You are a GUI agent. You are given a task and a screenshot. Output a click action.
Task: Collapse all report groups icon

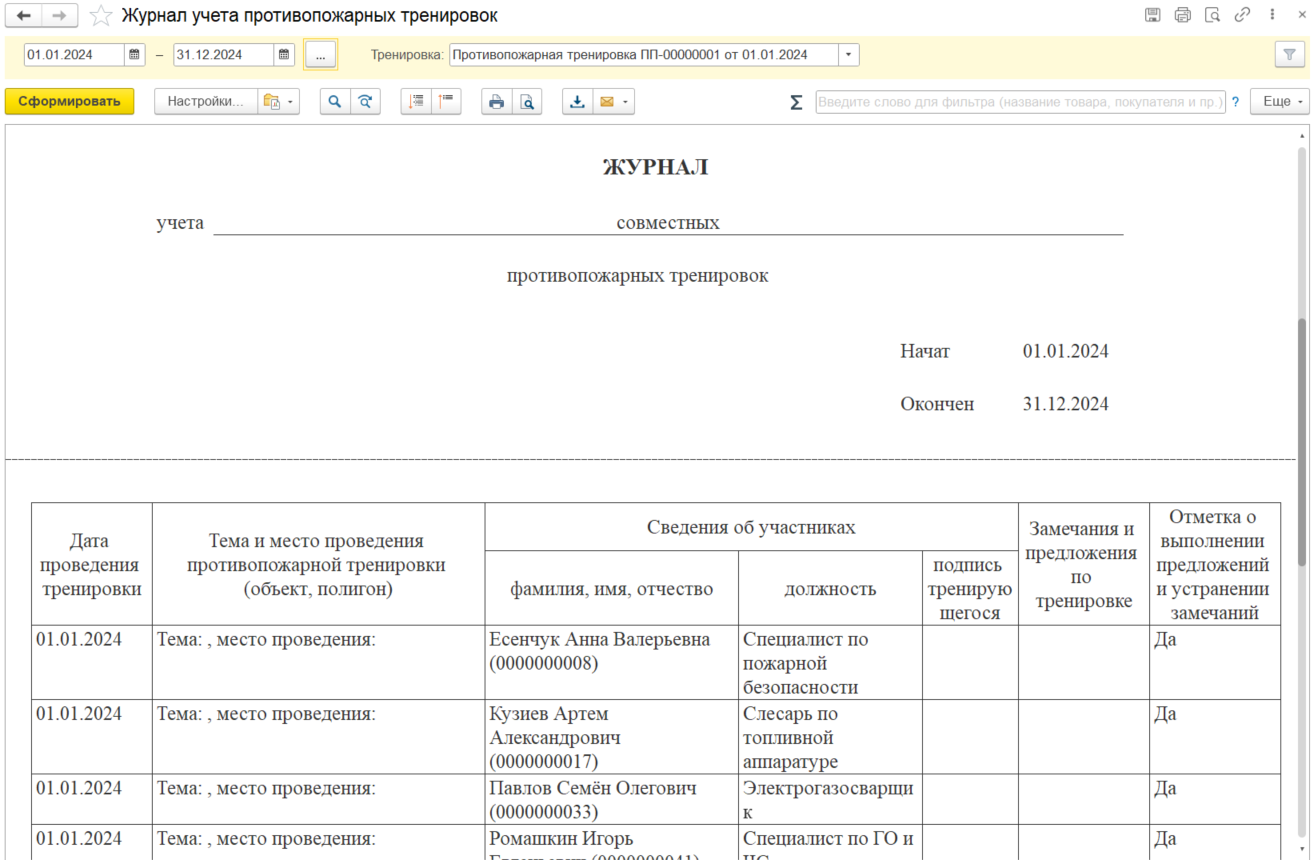pos(446,102)
